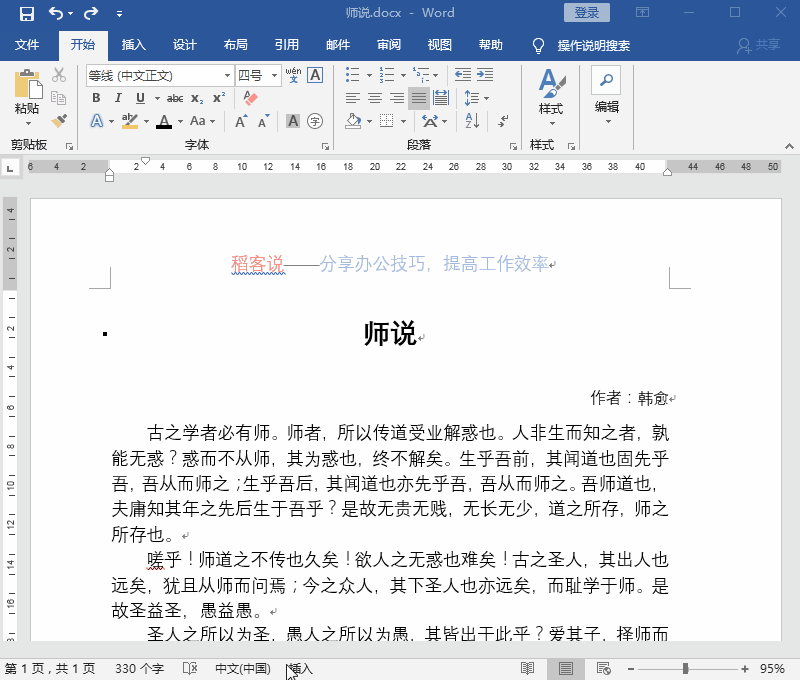The width and height of the screenshot is (800, 680).
Task: Toggle character shading
Action: pos(293,121)
